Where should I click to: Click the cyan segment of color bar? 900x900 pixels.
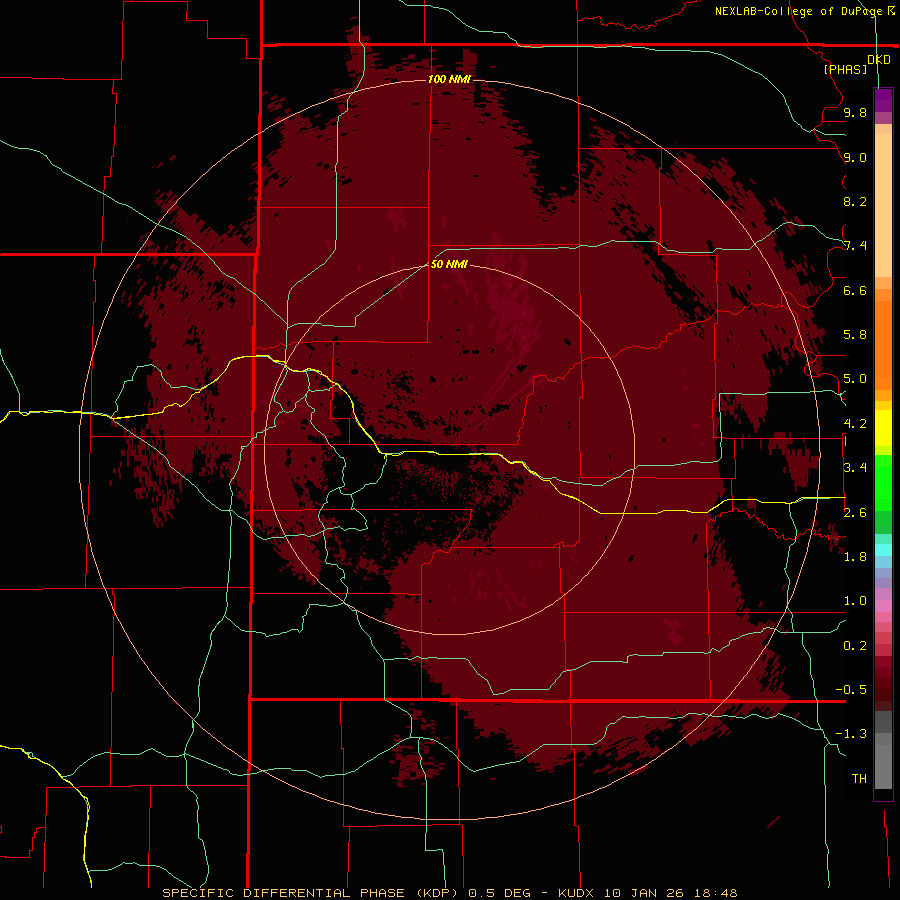883,550
